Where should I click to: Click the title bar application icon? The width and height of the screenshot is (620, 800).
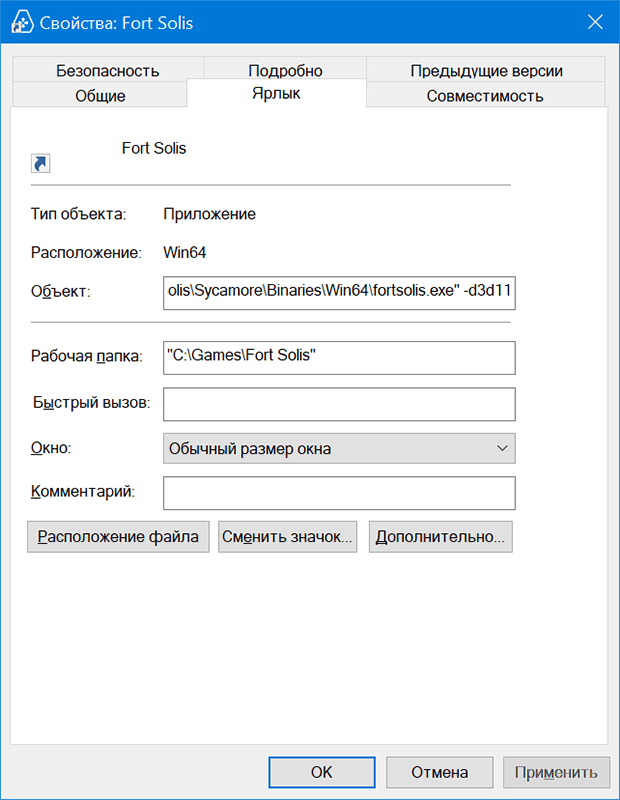click(x=22, y=22)
